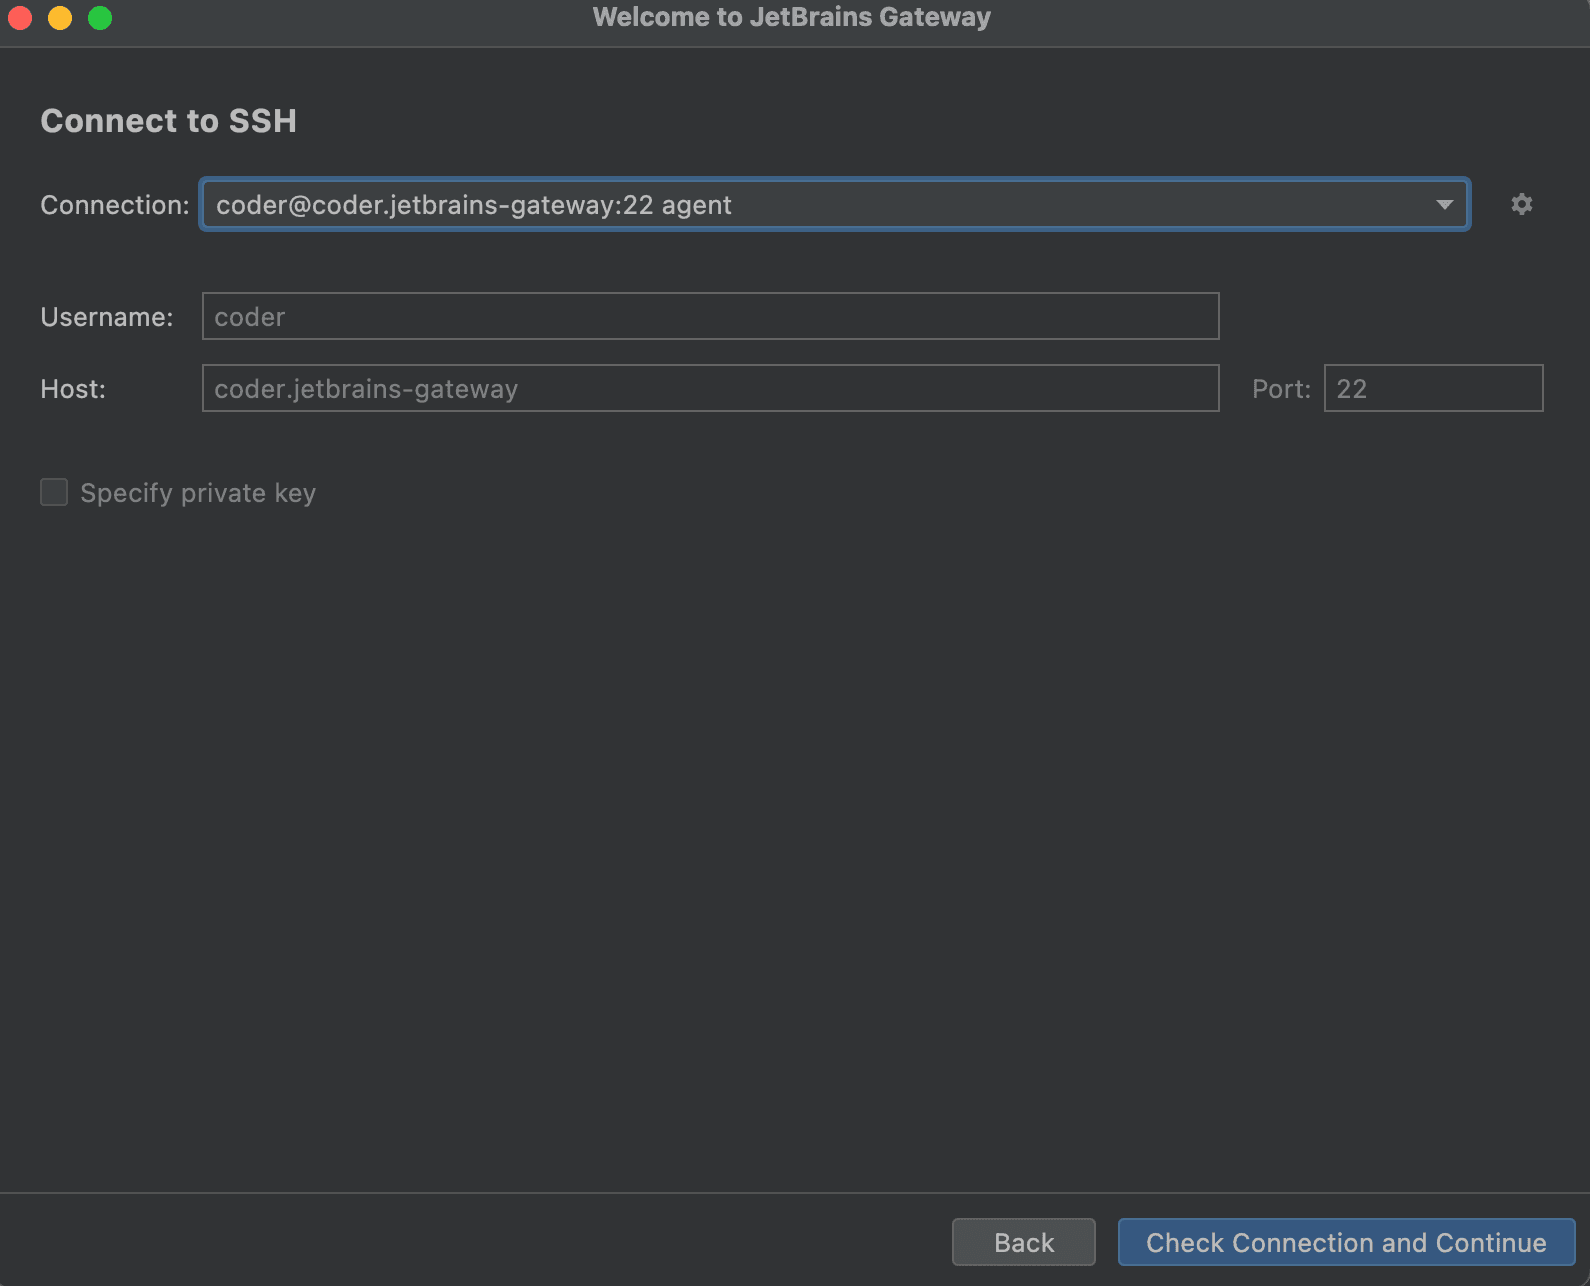Click the Host: label
The height and width of the screenshot is (1286, 1590).
(73, 389)
